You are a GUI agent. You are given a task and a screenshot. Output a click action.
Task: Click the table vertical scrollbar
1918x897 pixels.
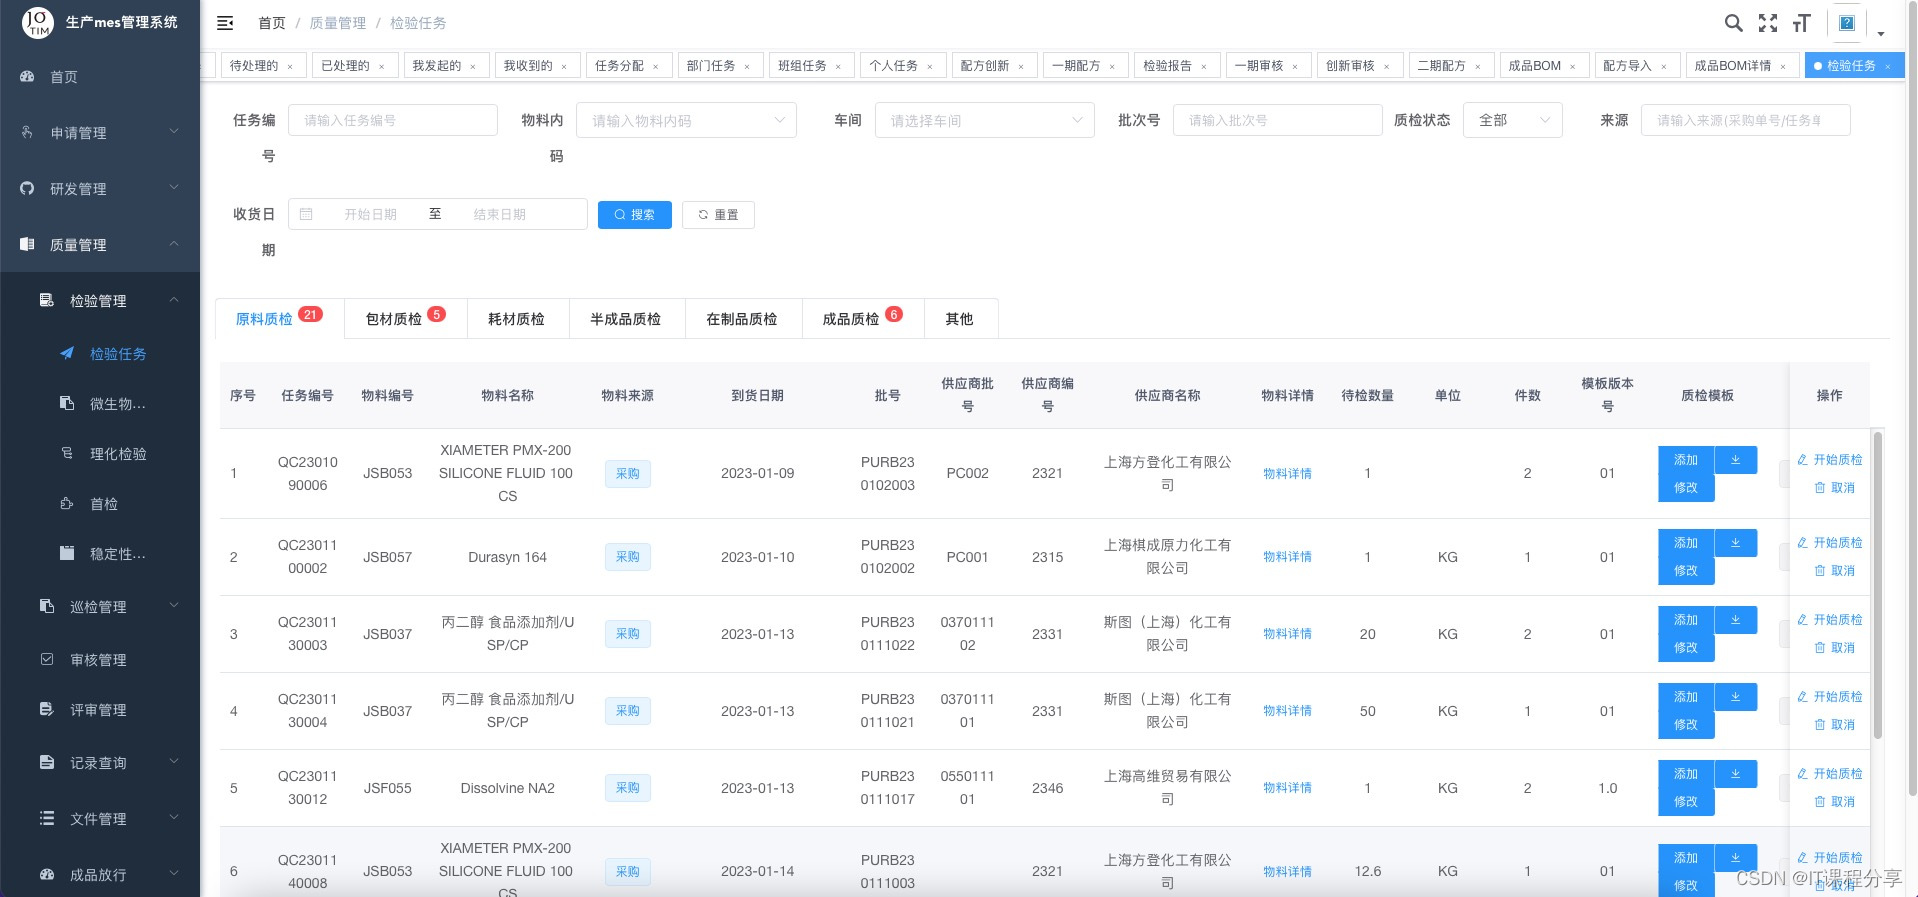(1878, 585)
